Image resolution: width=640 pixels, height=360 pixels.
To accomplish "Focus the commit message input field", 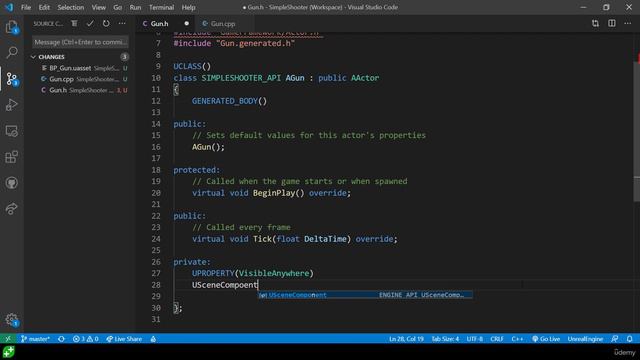I will [80, 42].
